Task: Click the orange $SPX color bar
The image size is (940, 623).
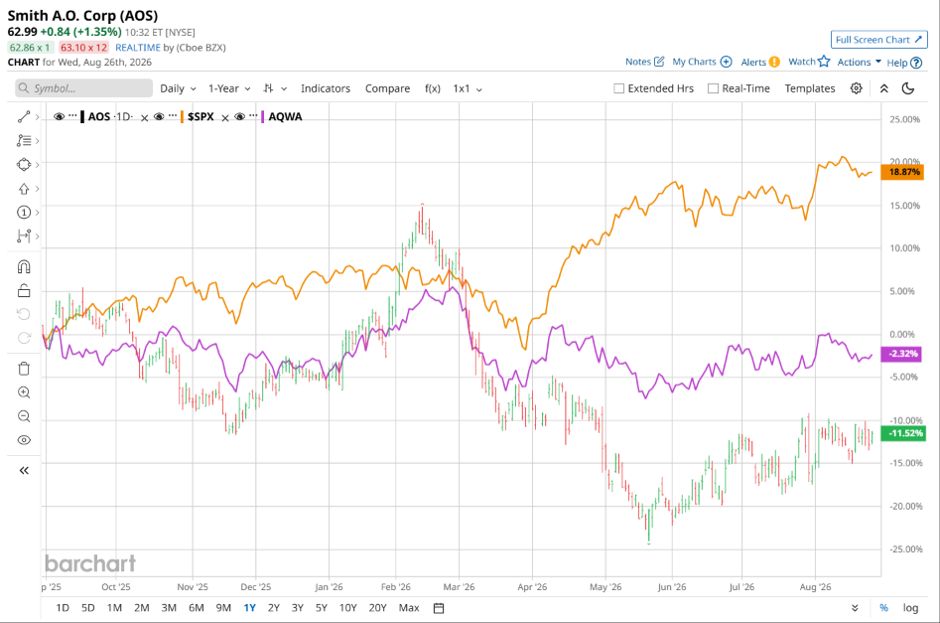Action: tap(182, 116)
